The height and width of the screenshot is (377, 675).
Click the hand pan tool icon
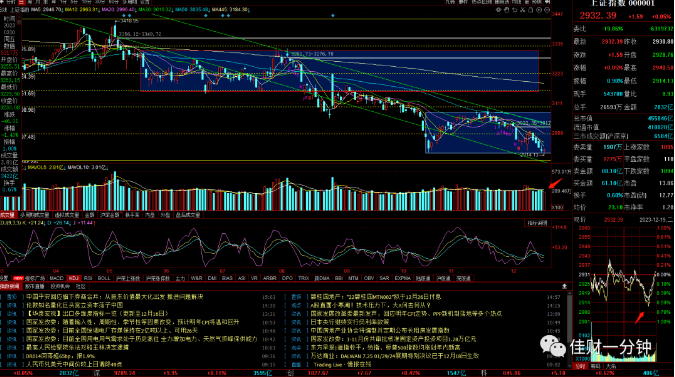tap(507, 9)
